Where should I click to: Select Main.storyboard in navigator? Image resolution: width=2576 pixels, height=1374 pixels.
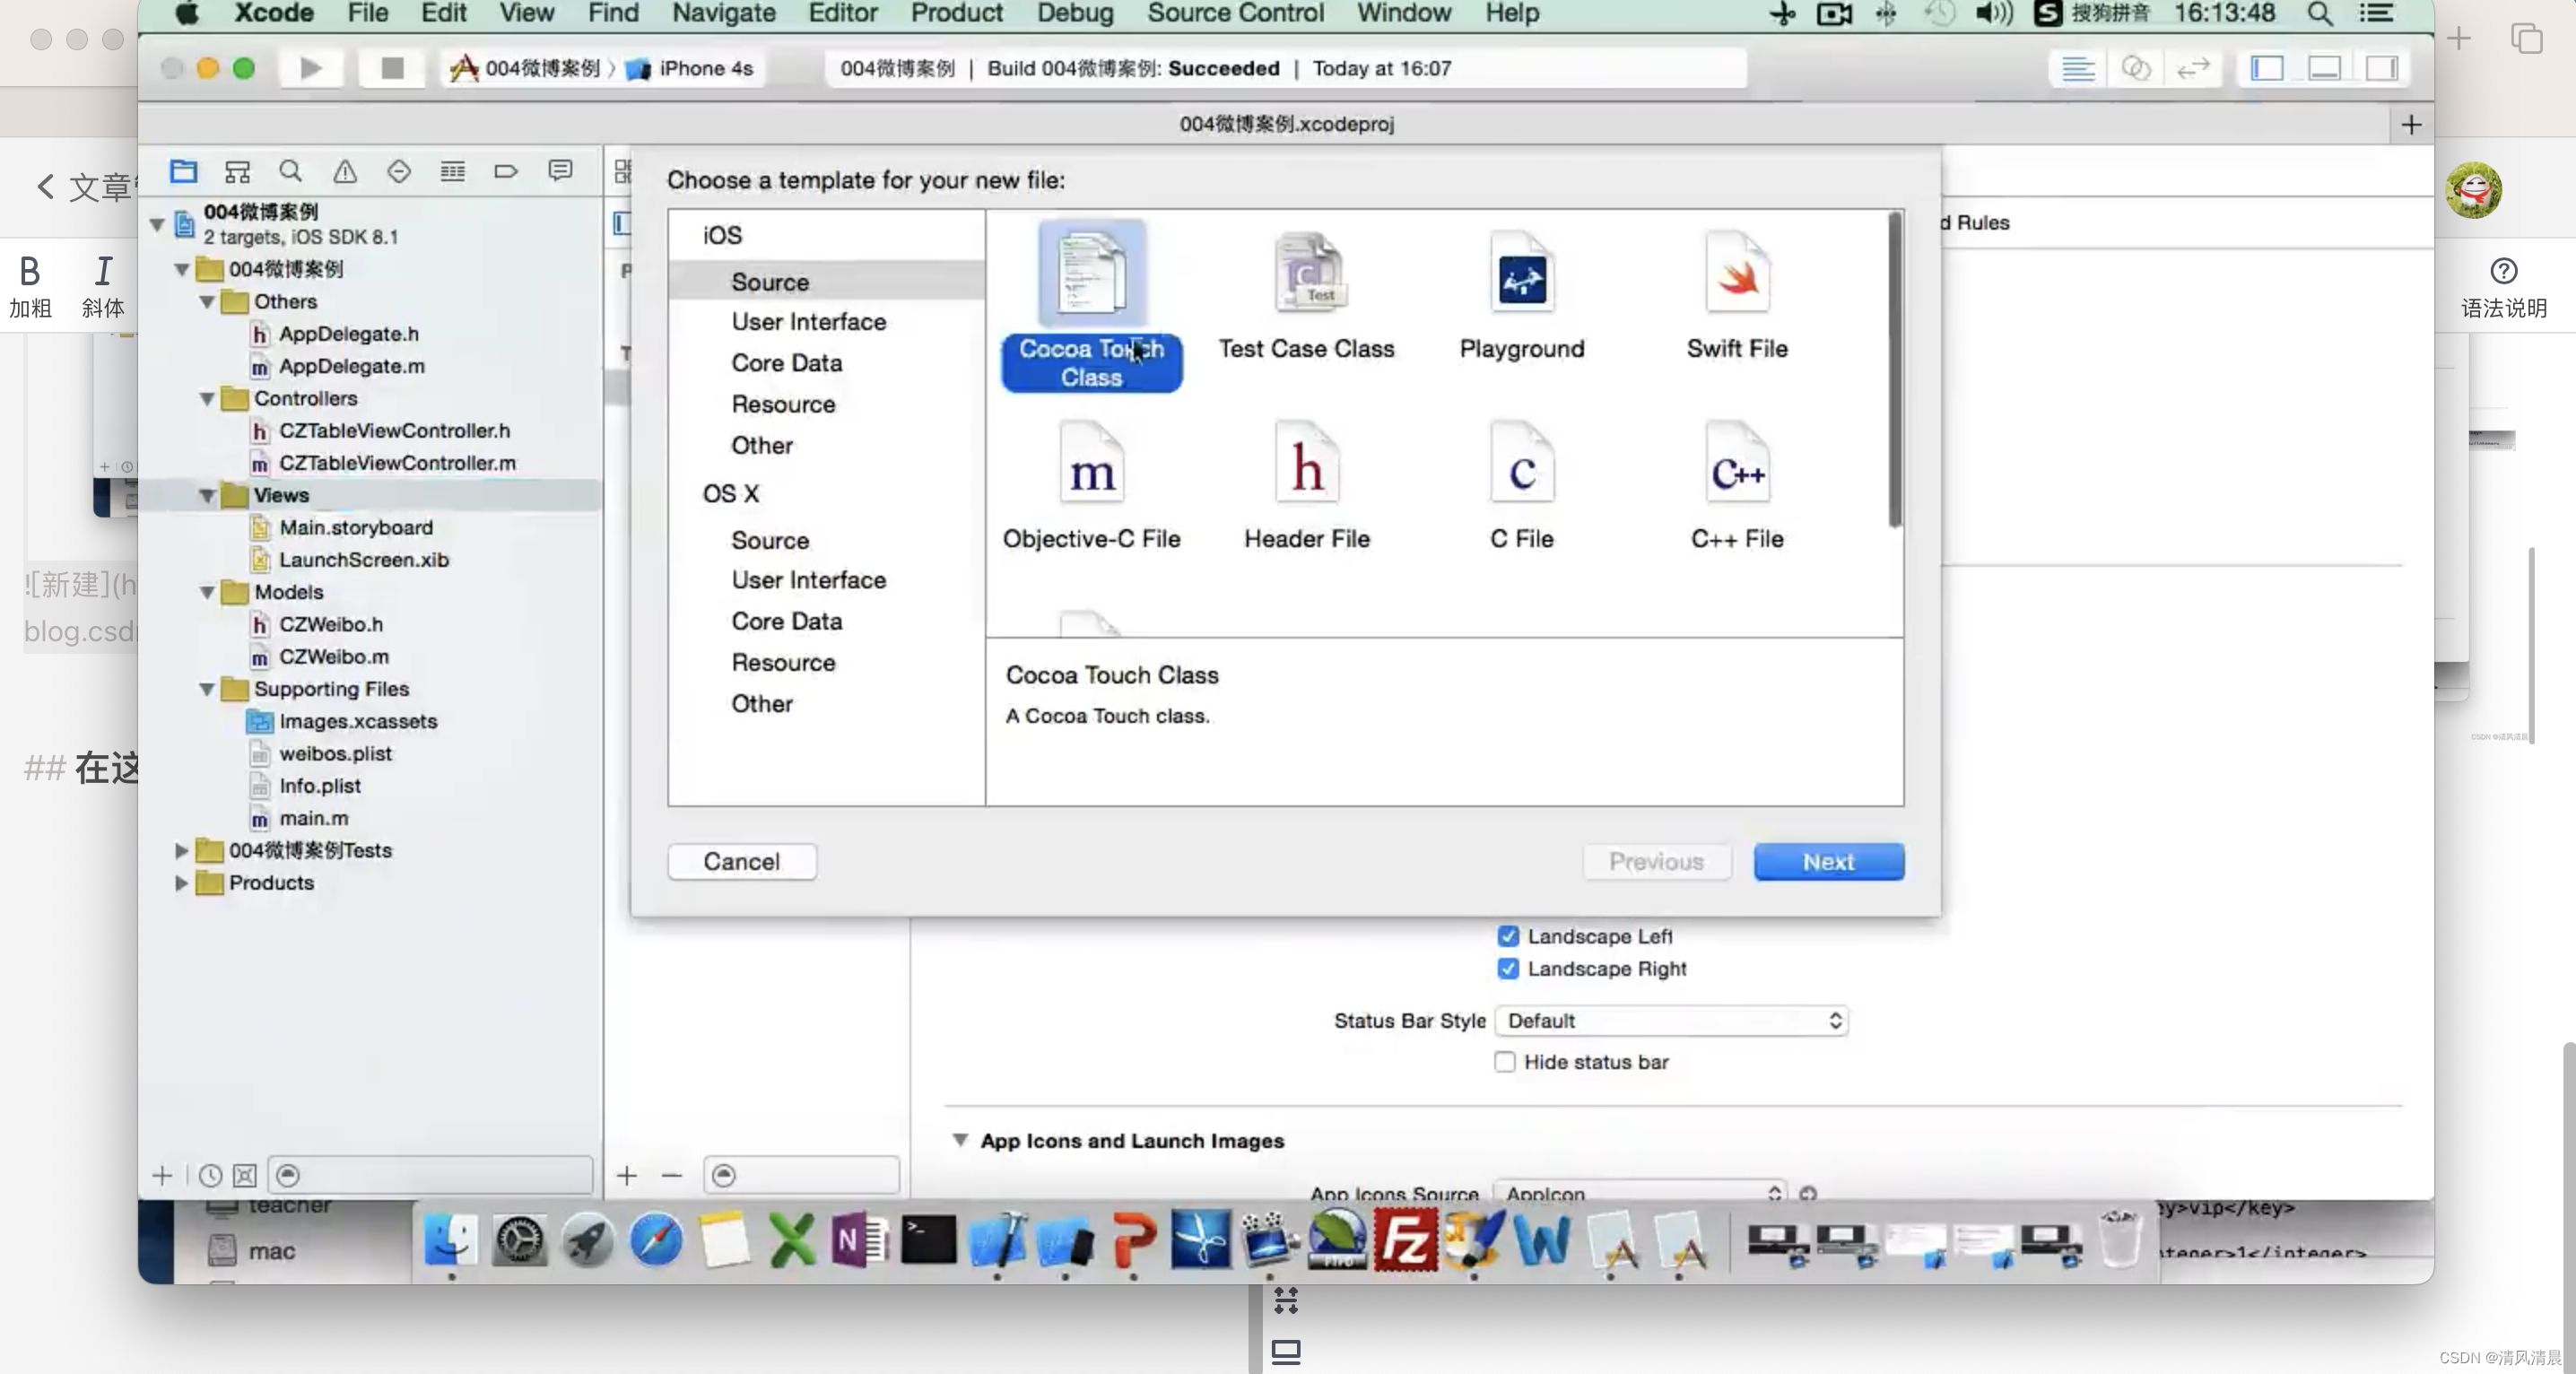pos(355,527)
